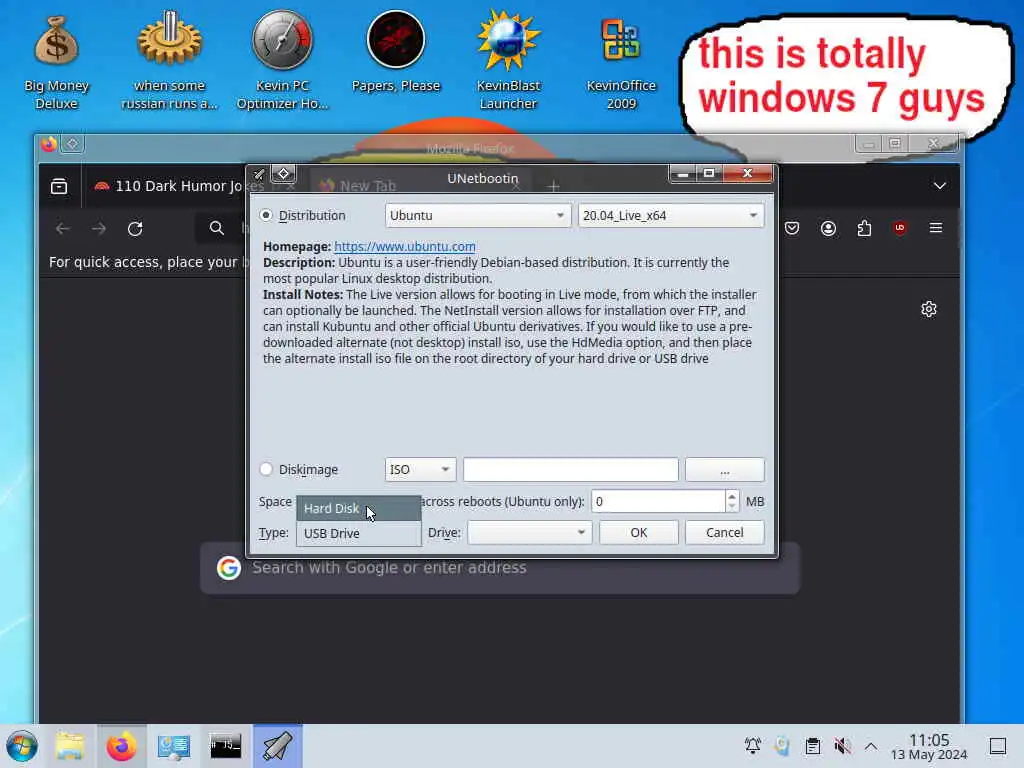The image size is (1024, 768).
Task: Click the taskbar clock 11:05
Action: 929,746
